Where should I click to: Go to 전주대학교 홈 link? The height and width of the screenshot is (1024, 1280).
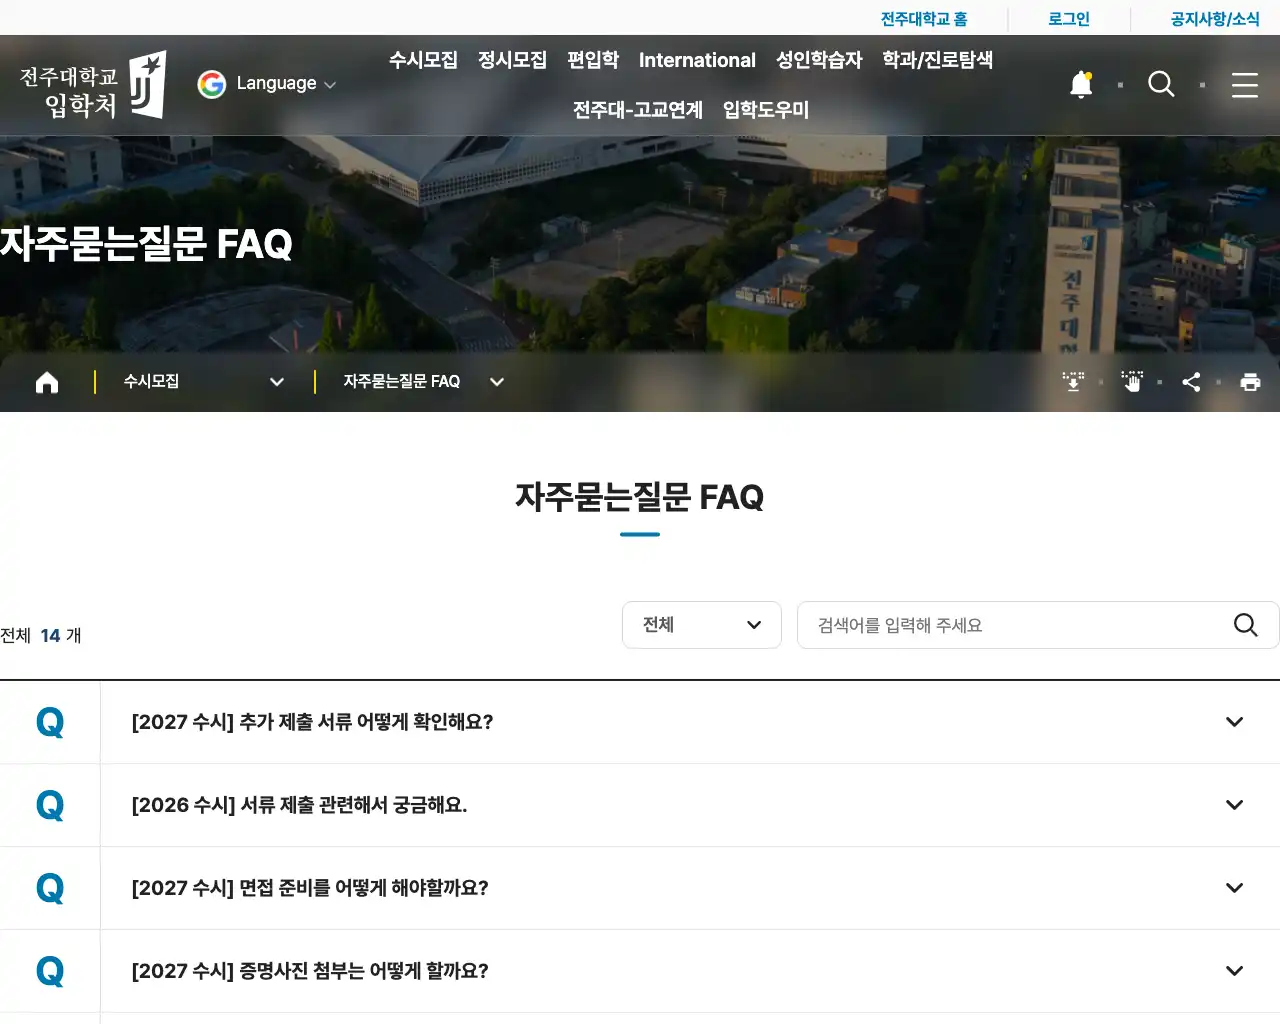924,19
